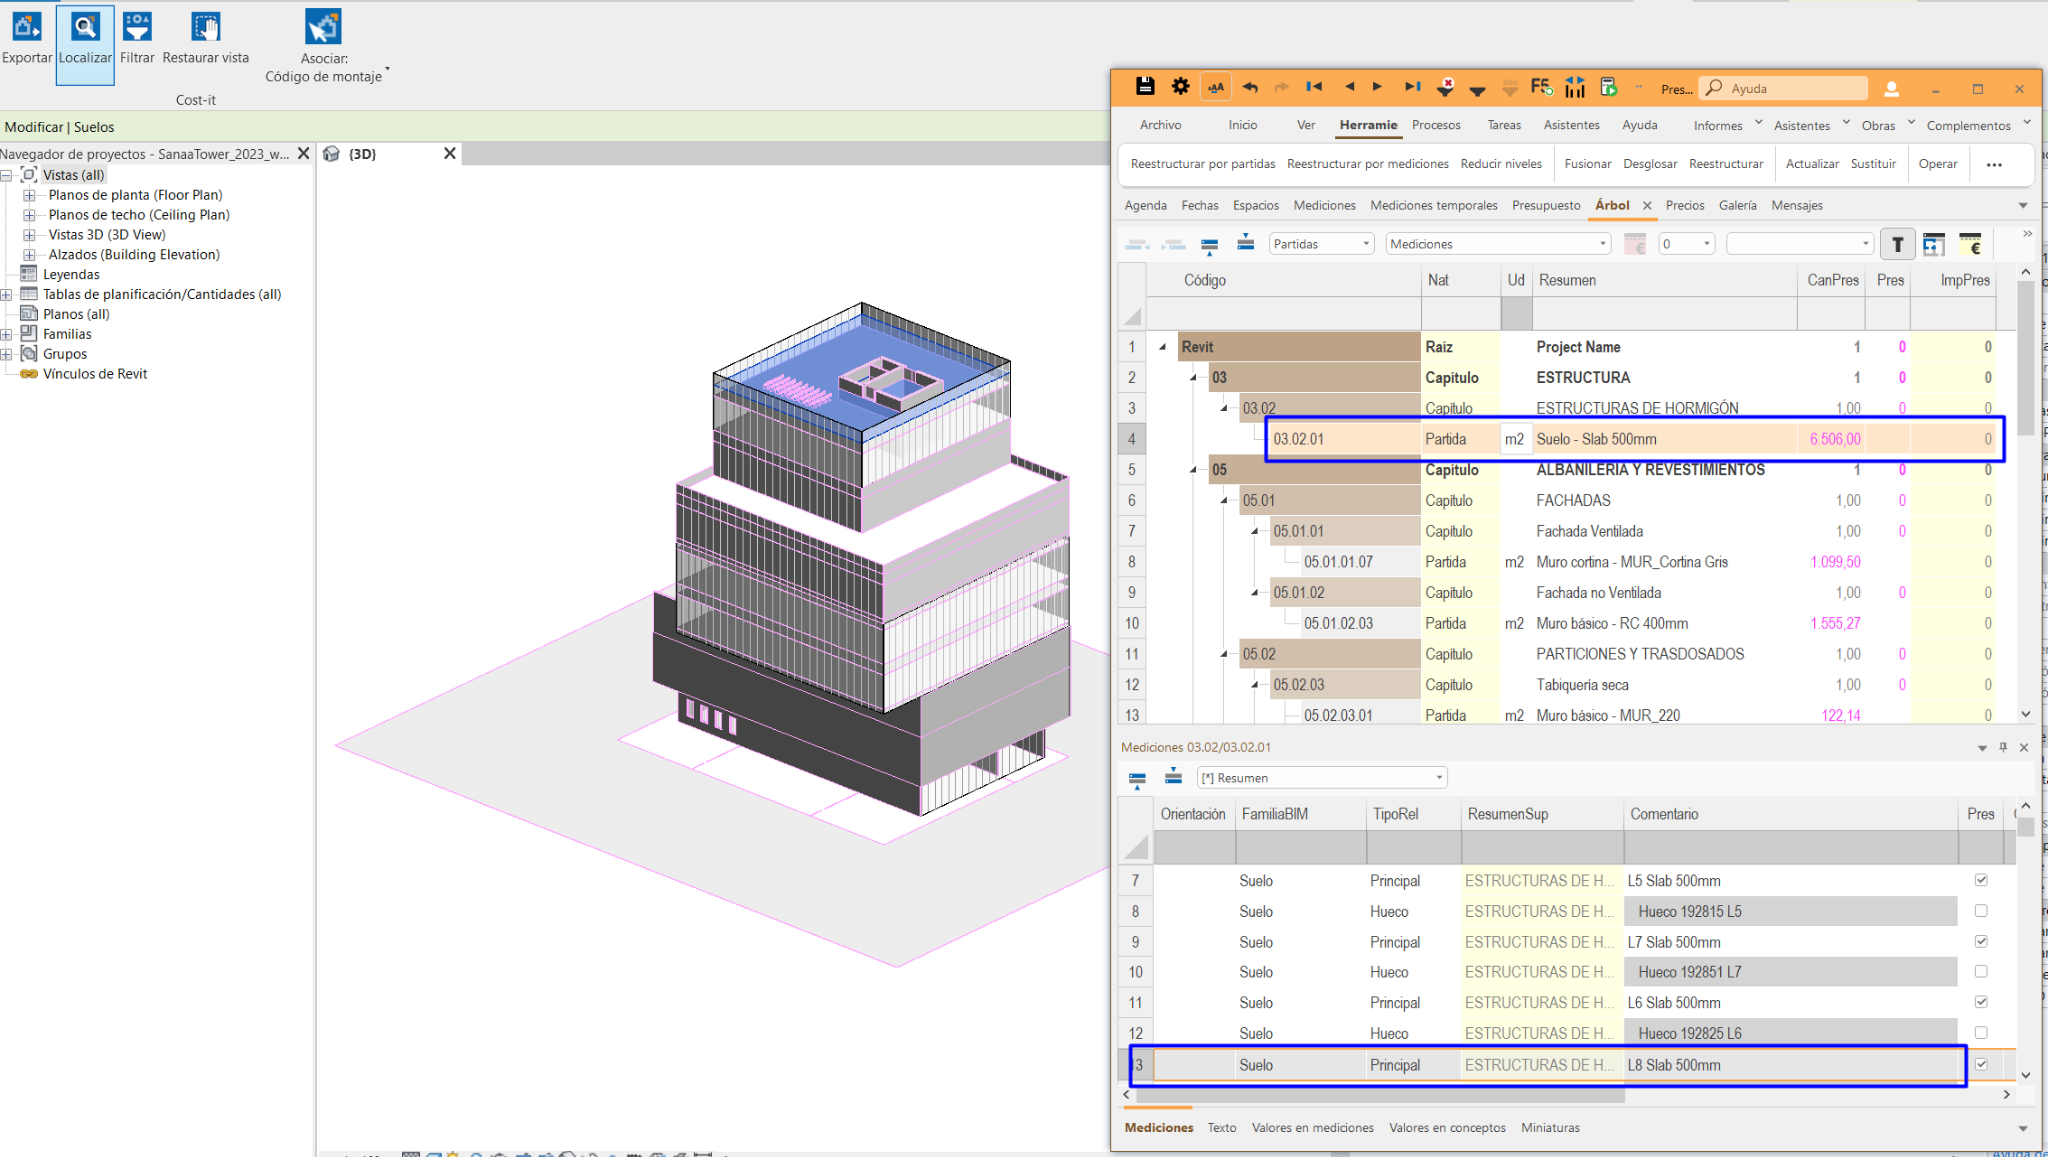Click the Ayuda search field
The image size is (2048, 1157).
click(x=1784, y=88)
